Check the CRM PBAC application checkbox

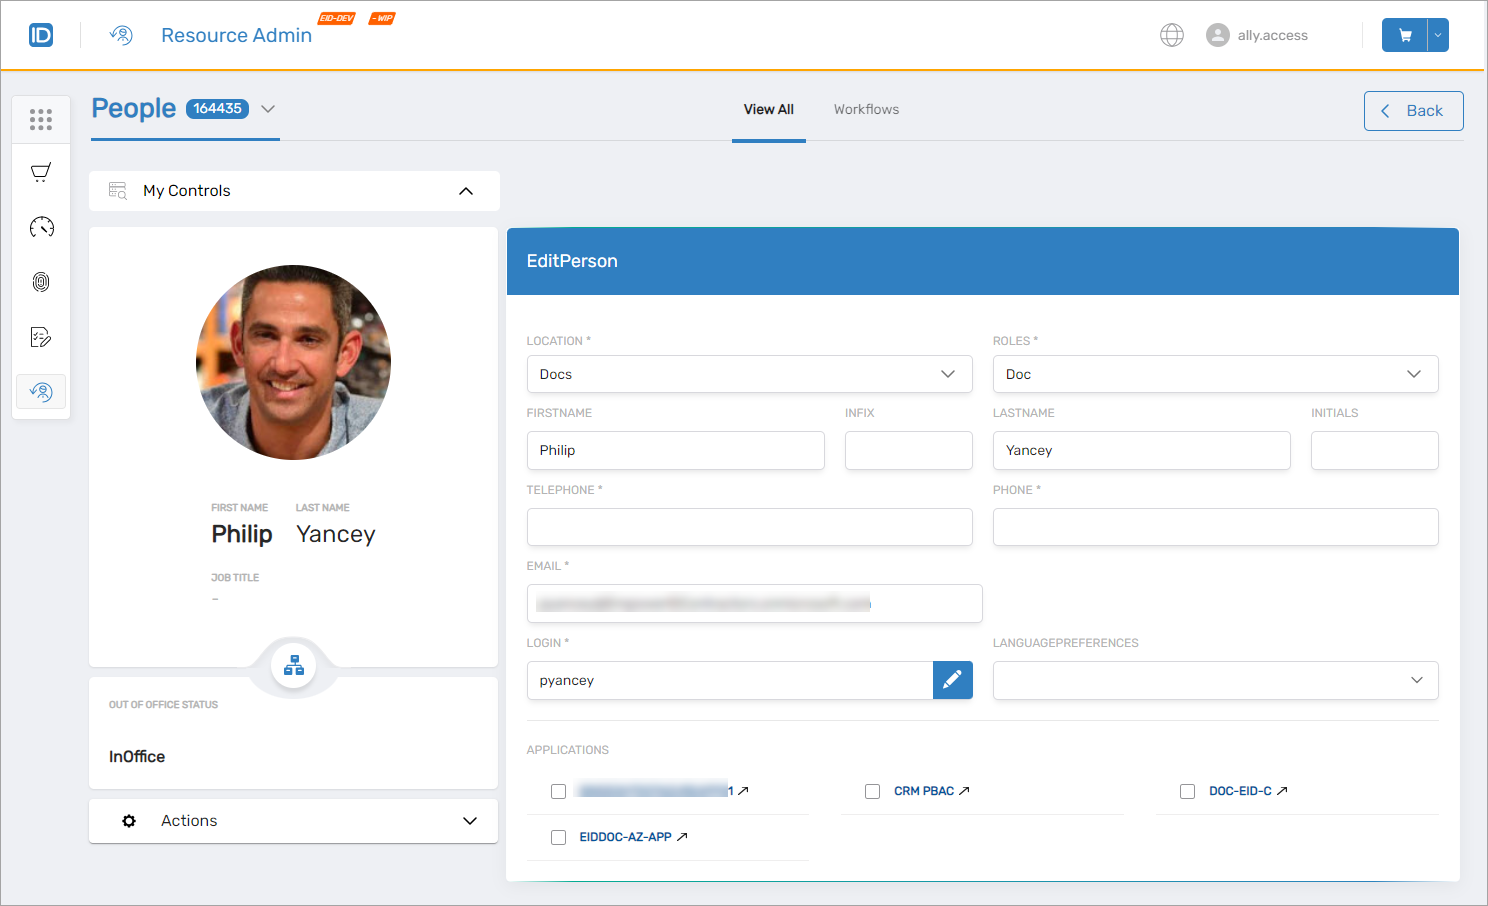pyautogui.click(x=872, y=791)
